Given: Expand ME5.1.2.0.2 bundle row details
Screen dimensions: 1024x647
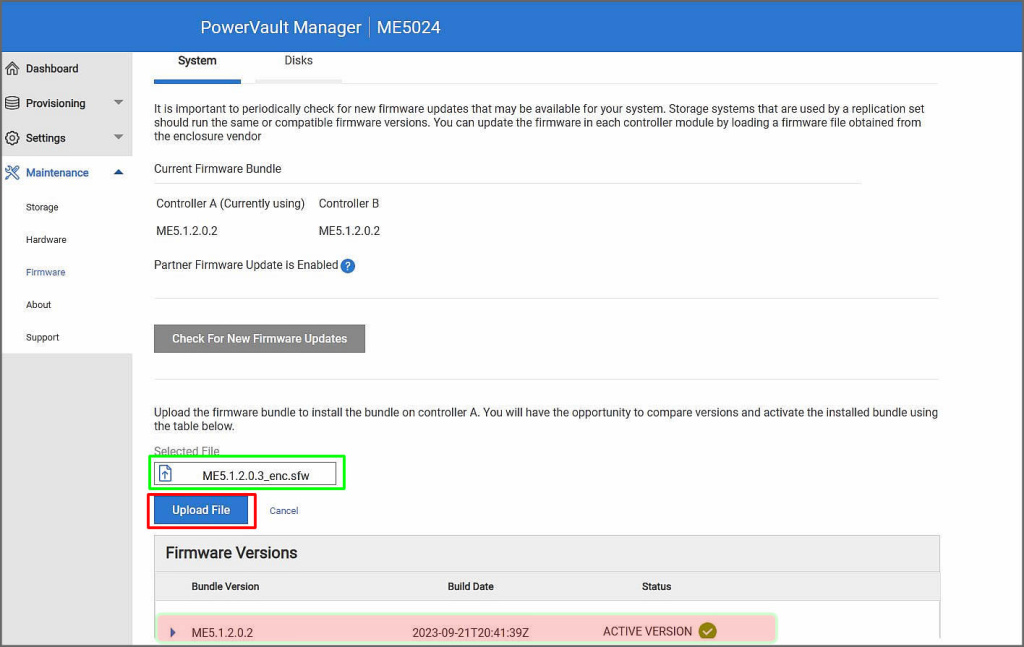Looking at the screenshot, I should (x=173, y=632).
